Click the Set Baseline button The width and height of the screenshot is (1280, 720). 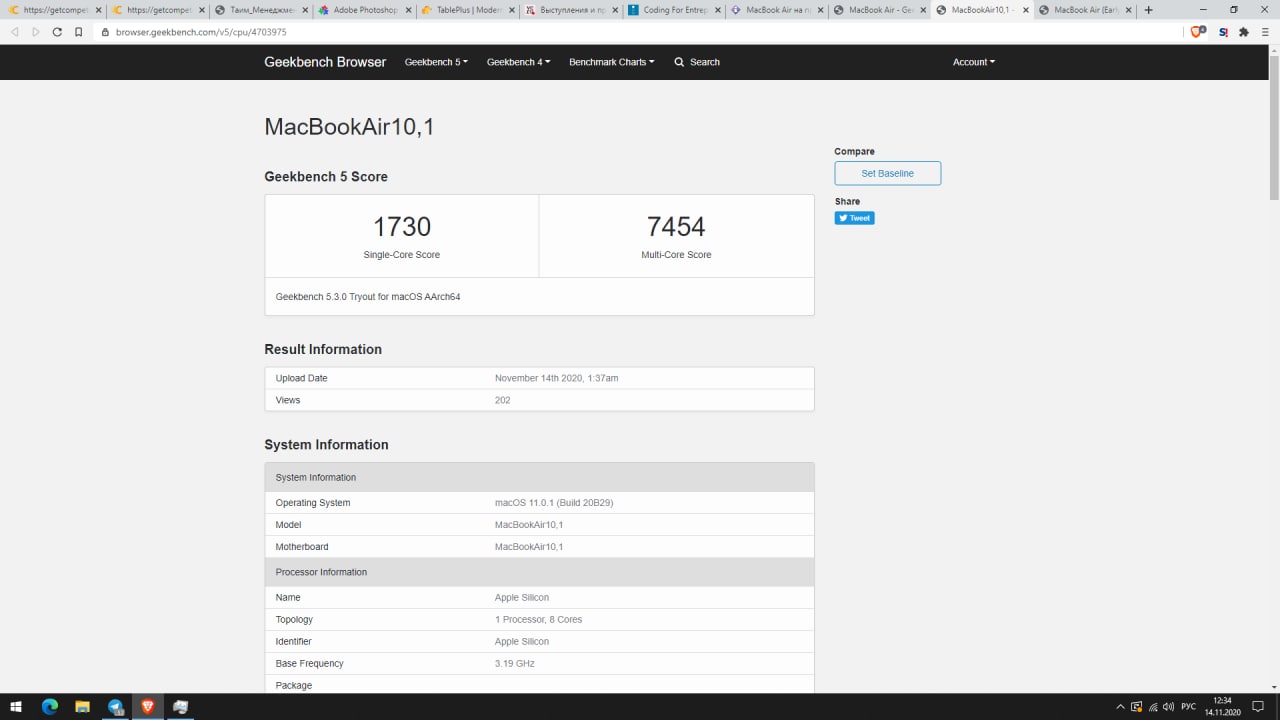coord(888,173)
